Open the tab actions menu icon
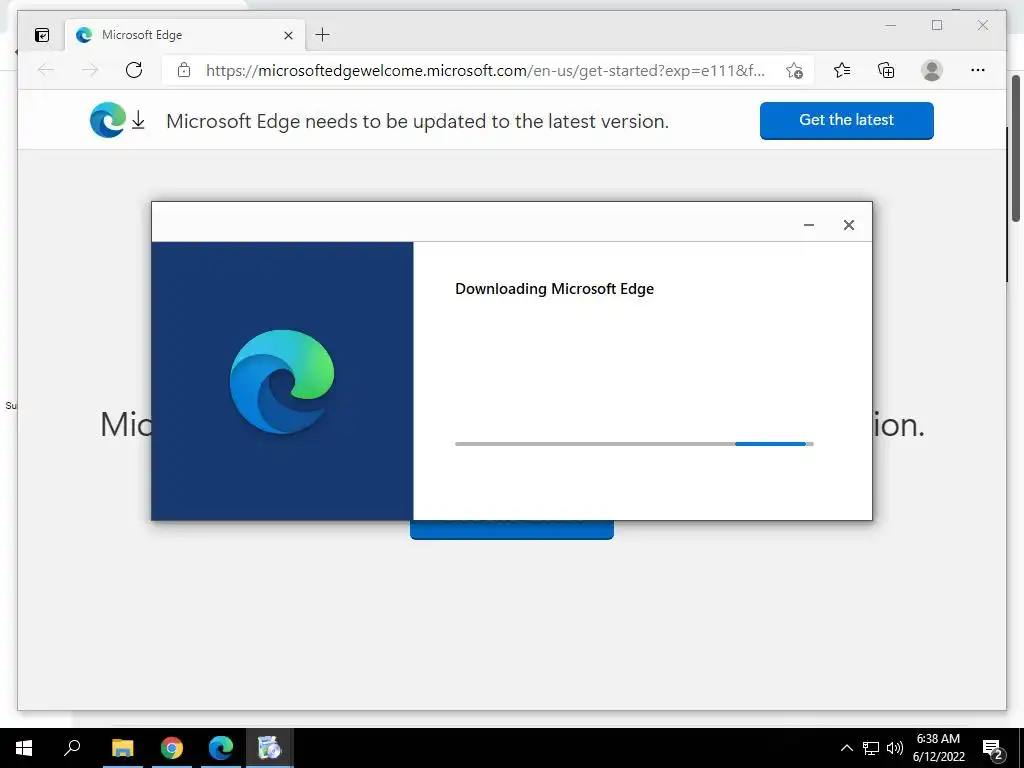 (42, 35)
